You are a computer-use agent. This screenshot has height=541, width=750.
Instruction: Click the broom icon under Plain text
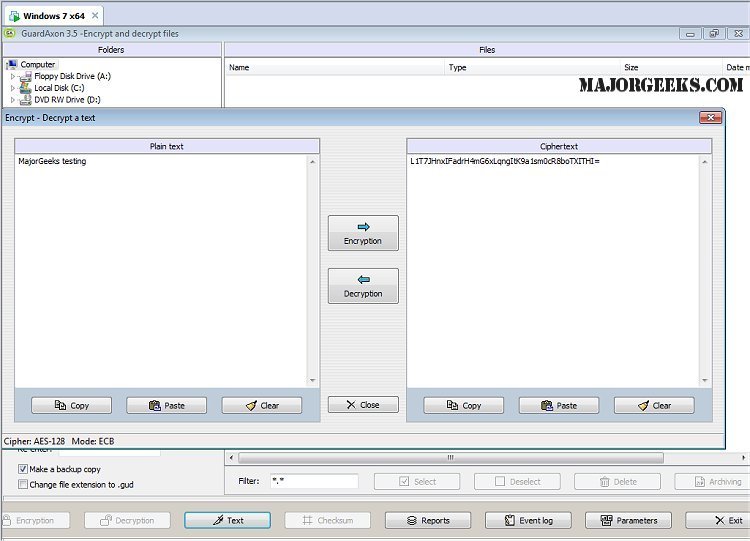click(x=251, y=406)
